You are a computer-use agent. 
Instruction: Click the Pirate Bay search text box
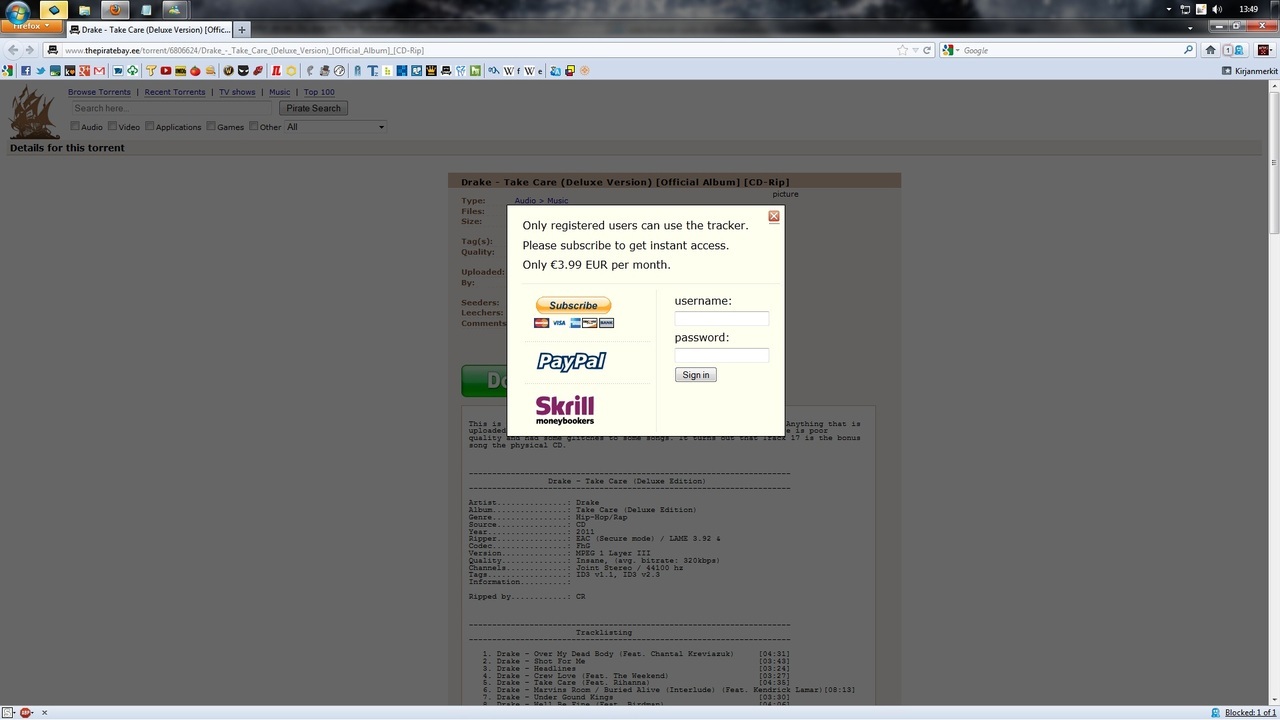(x=171, y=108)
